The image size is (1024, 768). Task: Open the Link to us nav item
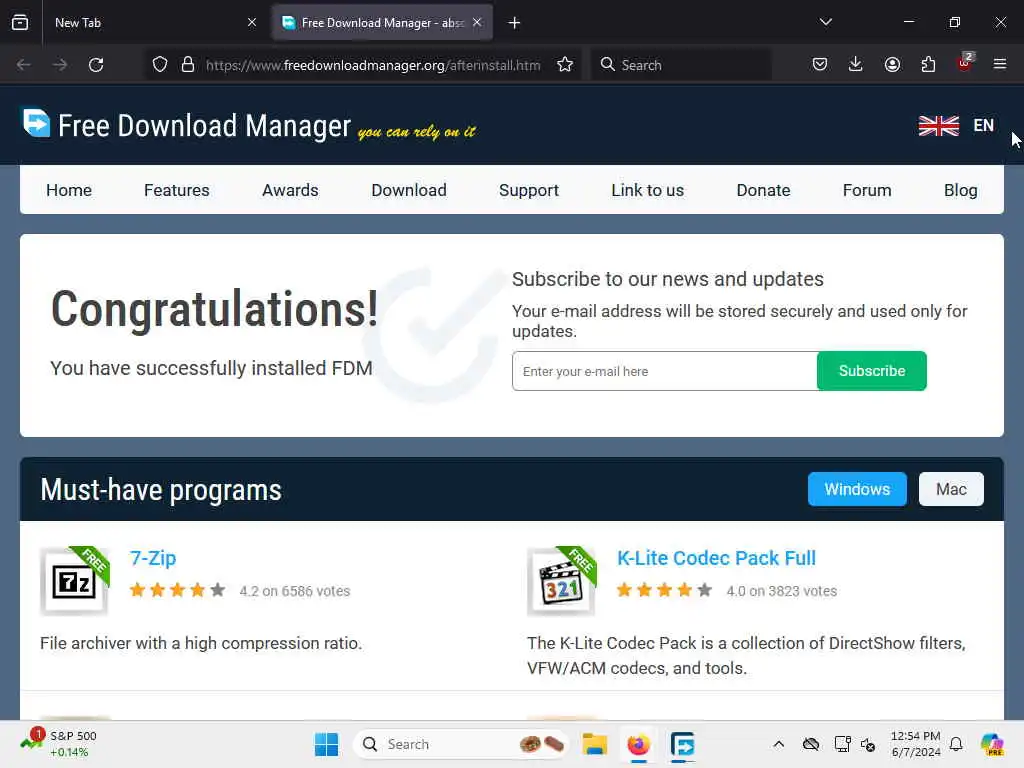click(648, 190)
